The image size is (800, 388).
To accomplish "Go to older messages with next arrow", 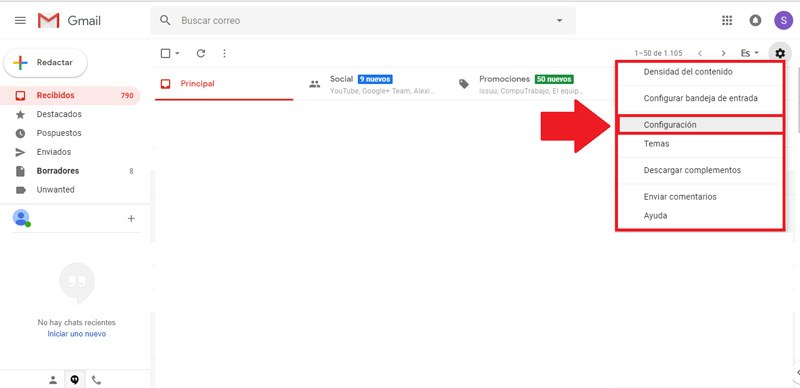I will 723,53.
